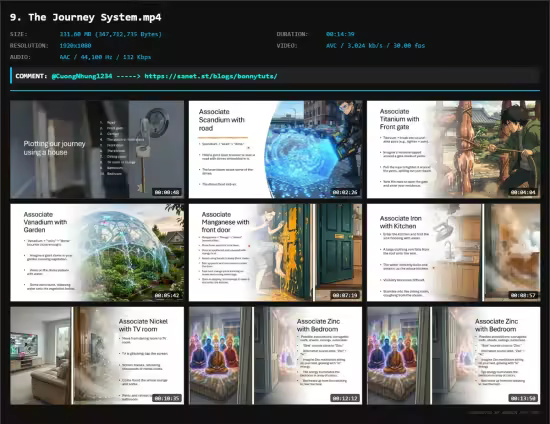The width and height of the screenshot is (550, 424).
Task: Click the 'AUDIO:' label
Action: 20,57
